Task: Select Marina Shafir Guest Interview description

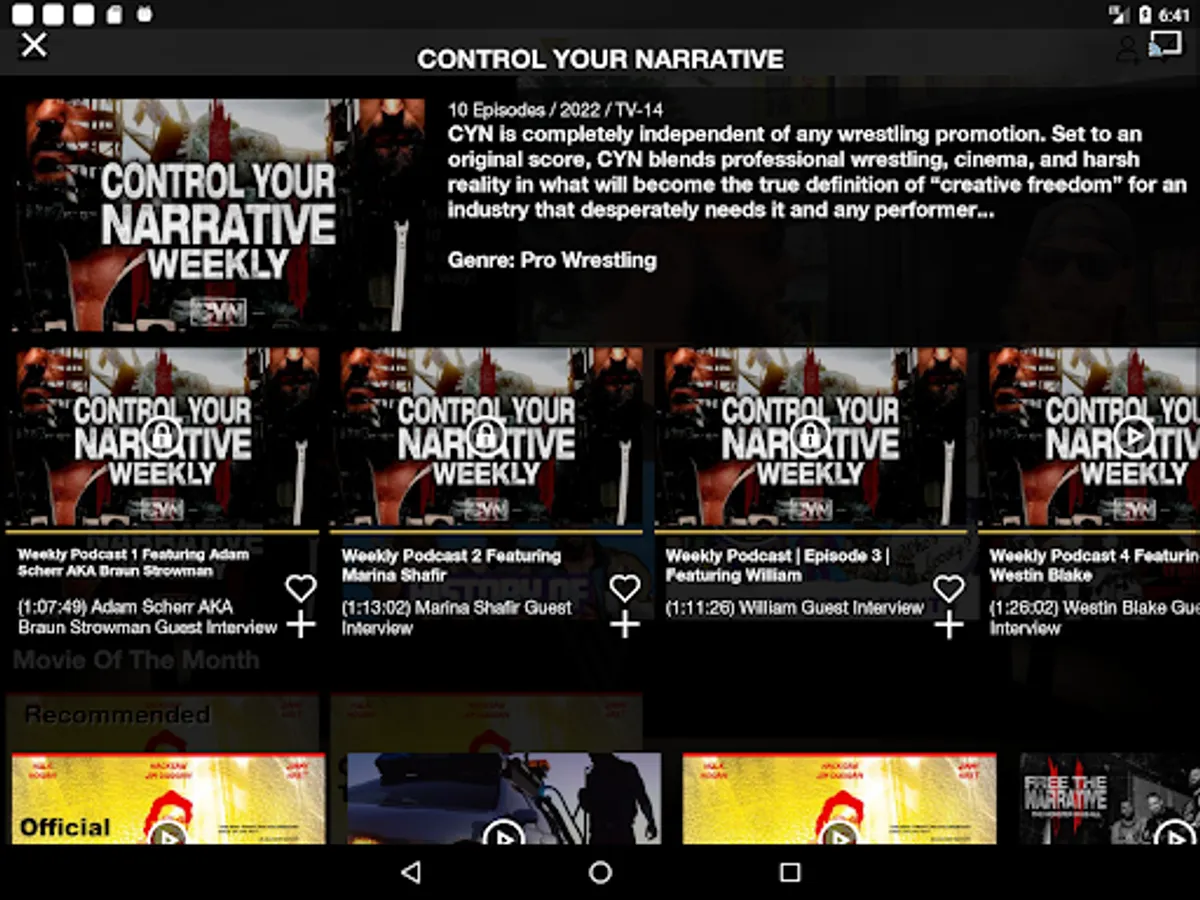Action: pos(457,617)
